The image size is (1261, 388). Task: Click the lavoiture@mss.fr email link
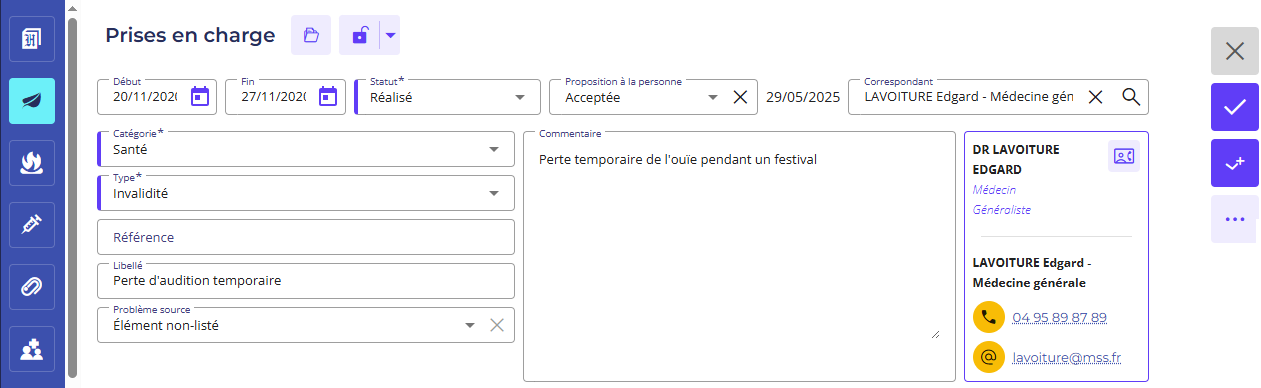1066,357
